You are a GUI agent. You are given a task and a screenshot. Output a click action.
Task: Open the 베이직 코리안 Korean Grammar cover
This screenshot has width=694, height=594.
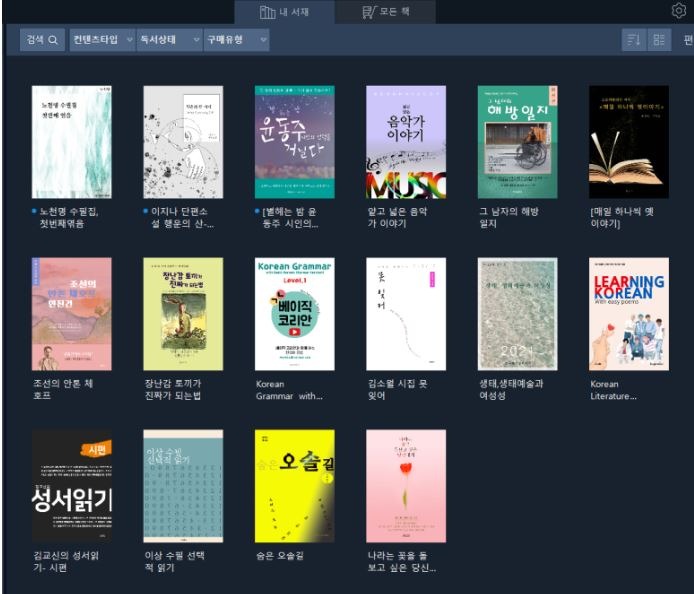[x=295, y=314]
